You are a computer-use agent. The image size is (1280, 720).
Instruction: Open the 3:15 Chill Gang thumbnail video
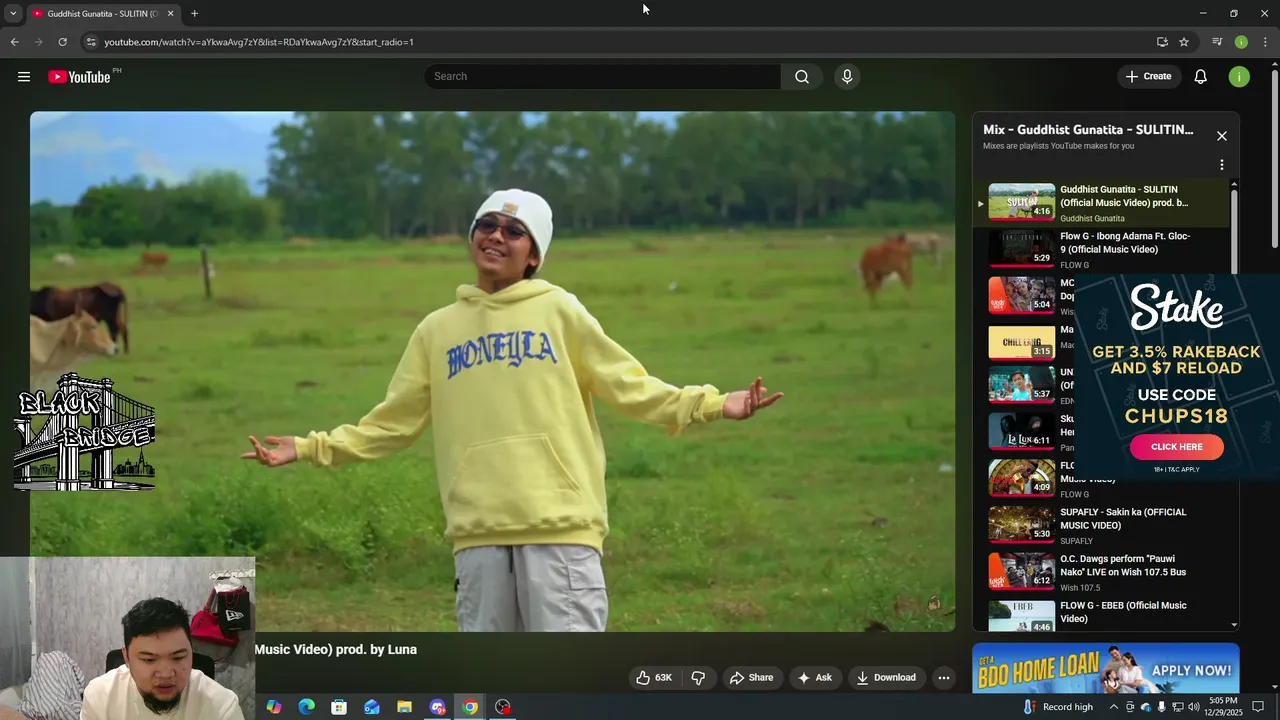[1021, 342]
